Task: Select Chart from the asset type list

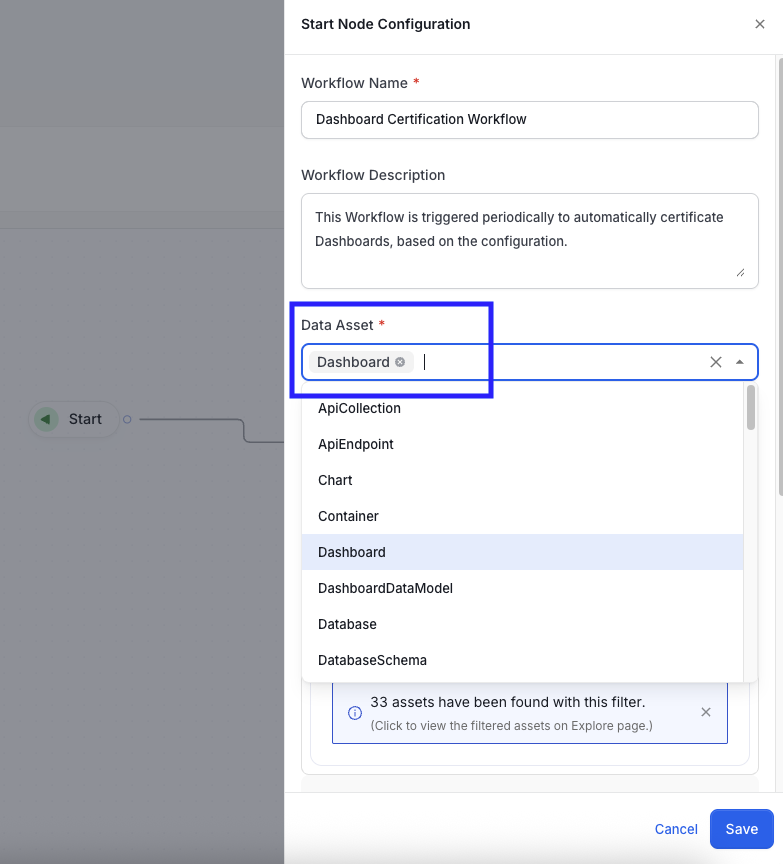Action: pyautogui.click(x=335, y=480)
